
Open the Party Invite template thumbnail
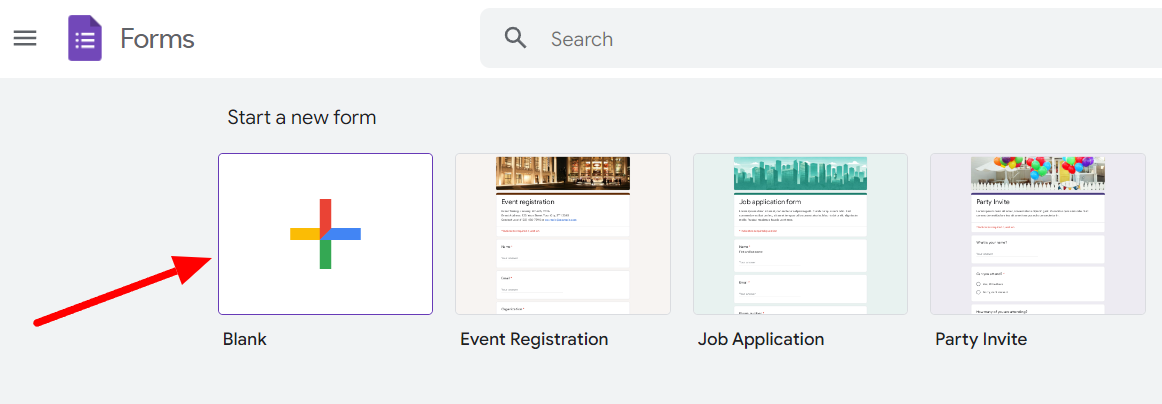point(1038,234)
